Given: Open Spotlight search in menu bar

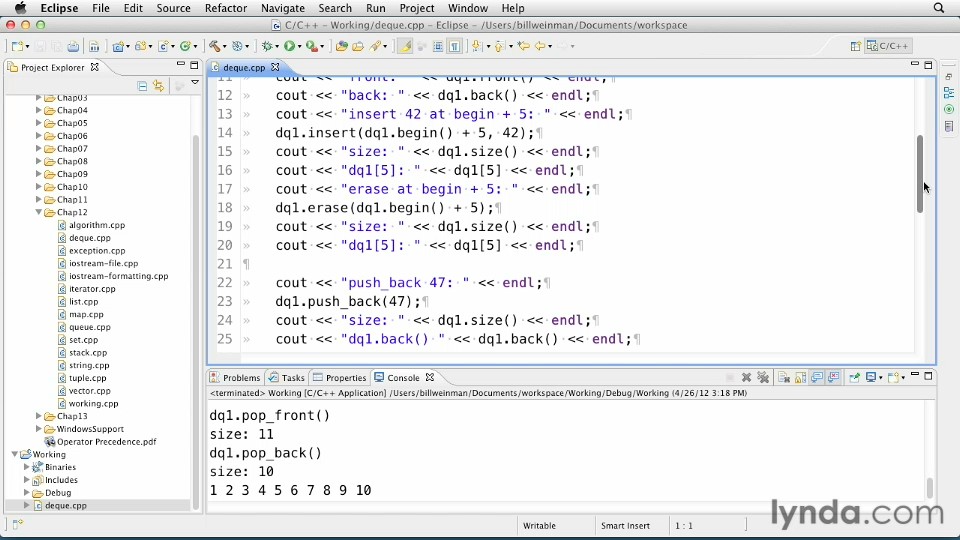Looking at the screenshot, I should click(939, 8).
